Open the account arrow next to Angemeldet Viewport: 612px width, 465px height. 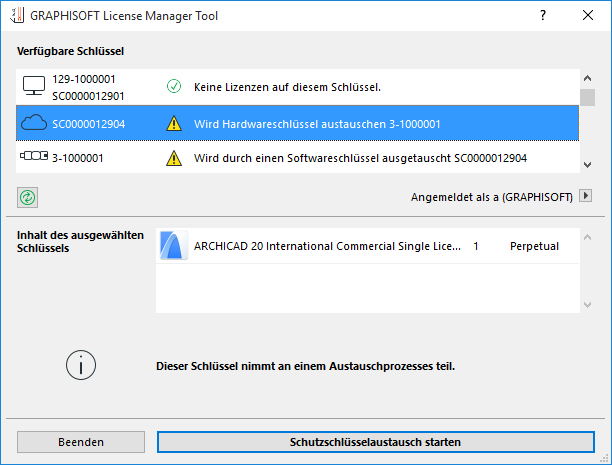586,197
